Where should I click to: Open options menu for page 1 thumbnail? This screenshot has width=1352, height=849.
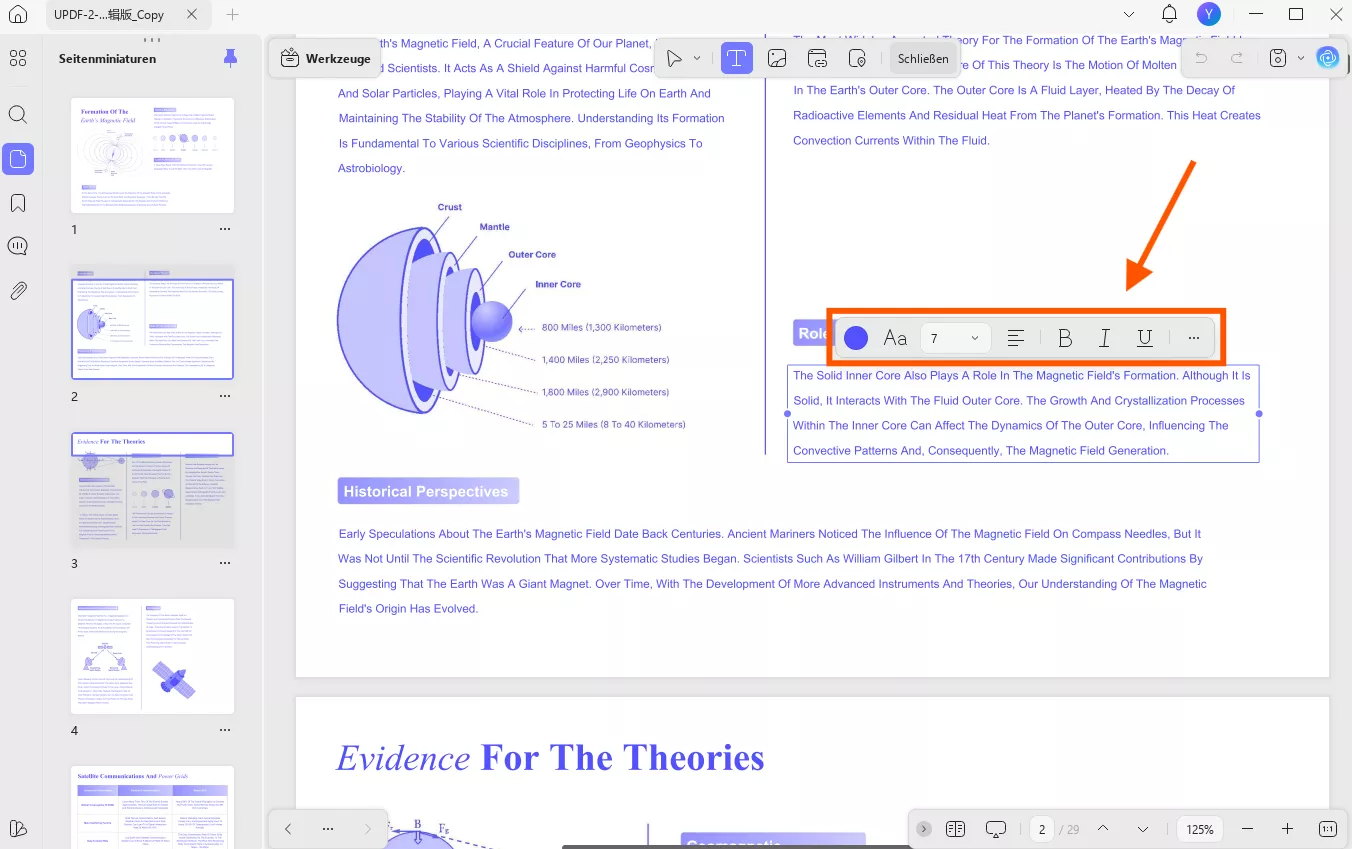click(225, 229)
